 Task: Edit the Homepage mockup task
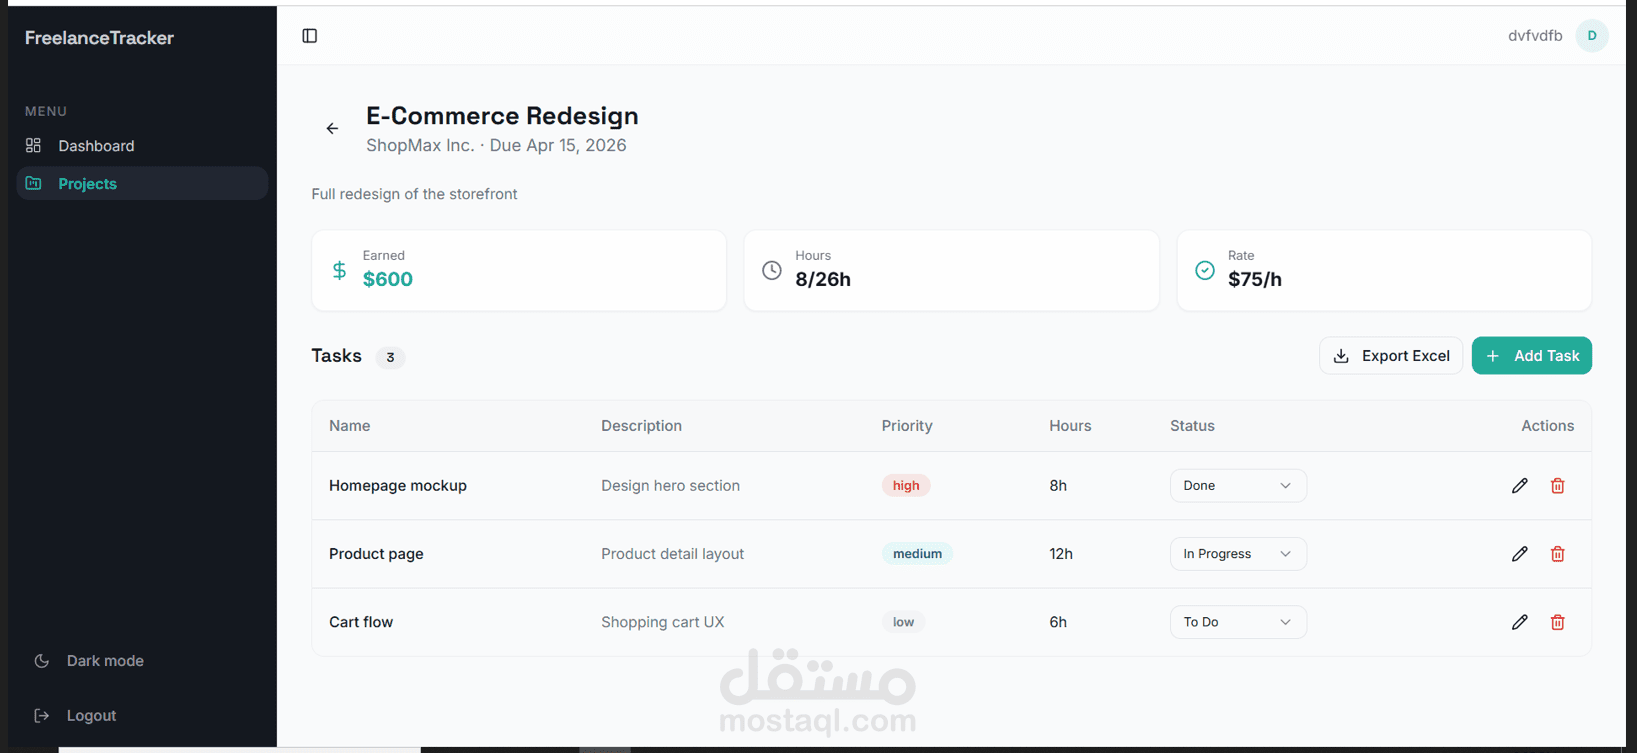pos(1519,486)
